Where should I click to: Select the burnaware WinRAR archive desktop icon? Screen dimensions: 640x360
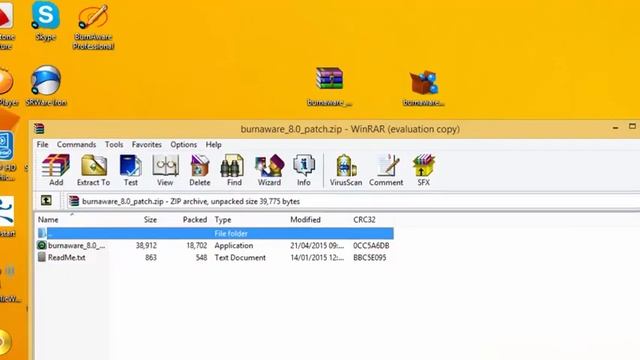coord(329,87)
